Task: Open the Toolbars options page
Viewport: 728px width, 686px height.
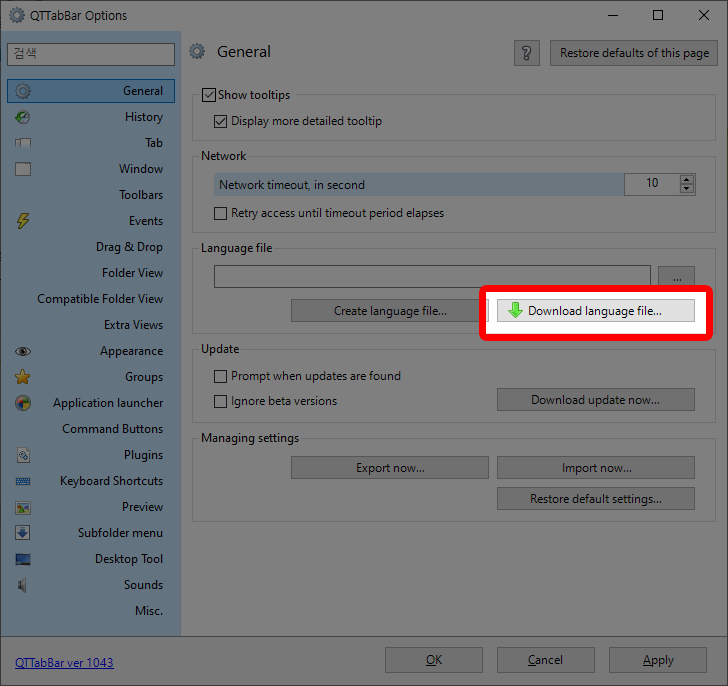Action: [91, 195]
